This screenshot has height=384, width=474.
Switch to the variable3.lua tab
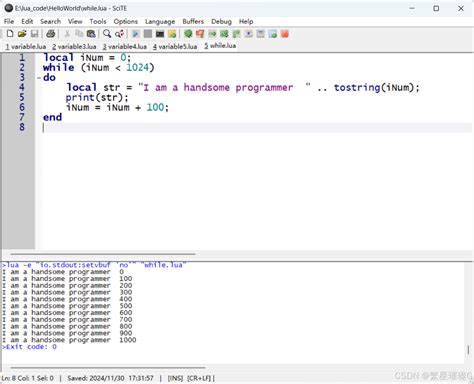coord(74,46)
